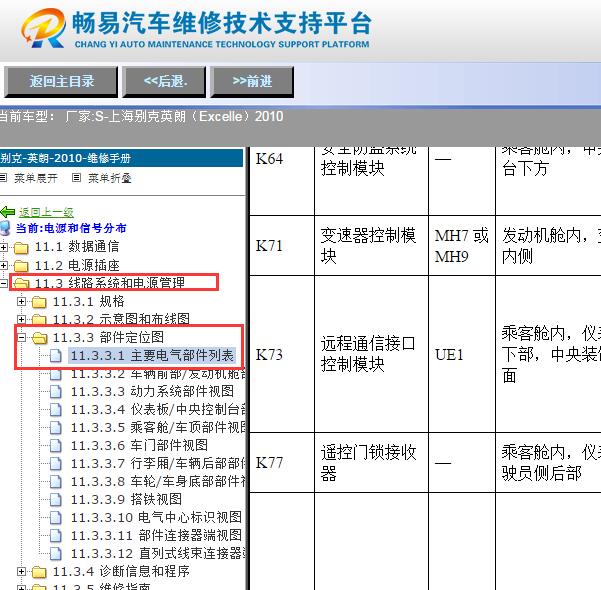Screen dimensions: 601x590
Task: Click the 11.3.3.9 page document icon
Action: 56,500
